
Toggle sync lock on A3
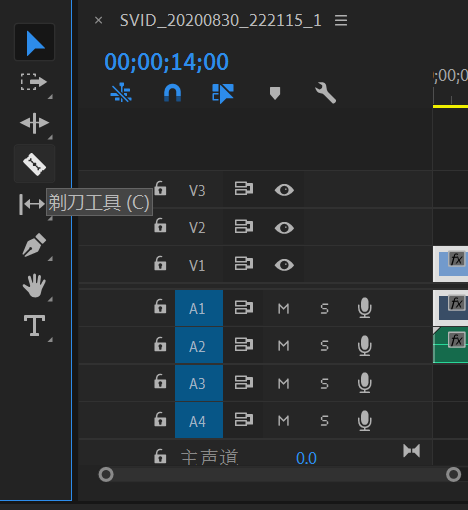tap(244, 383)
